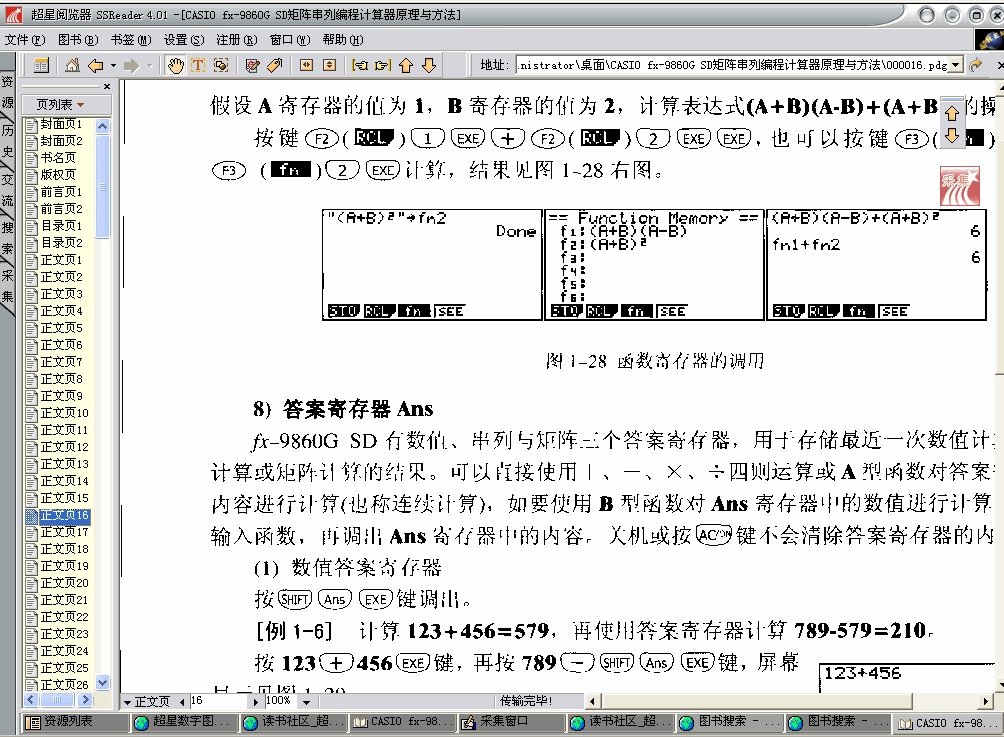1004x737 pixels.
Task: Select 前言页1 in the page list
Action: click(61, 191)
